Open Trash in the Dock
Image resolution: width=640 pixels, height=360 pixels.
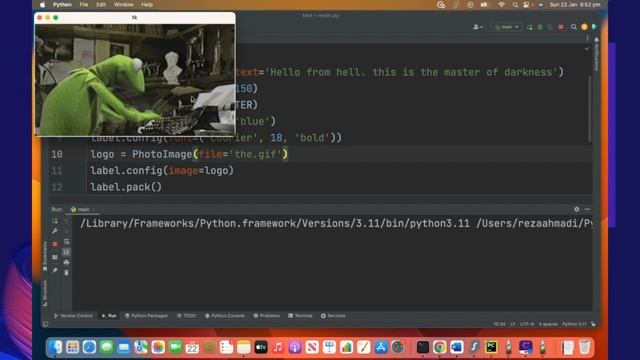pos(584,347)
